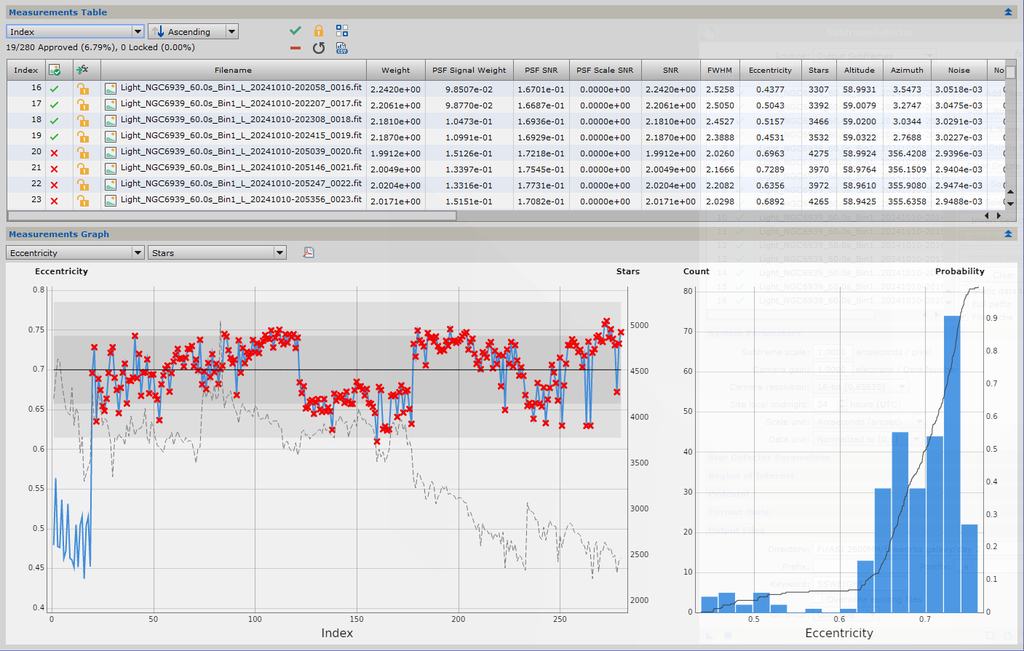Open the Stars secondary axis dropdown
Viewport: 1024px width, 651px height.
(x=217, y=253)
